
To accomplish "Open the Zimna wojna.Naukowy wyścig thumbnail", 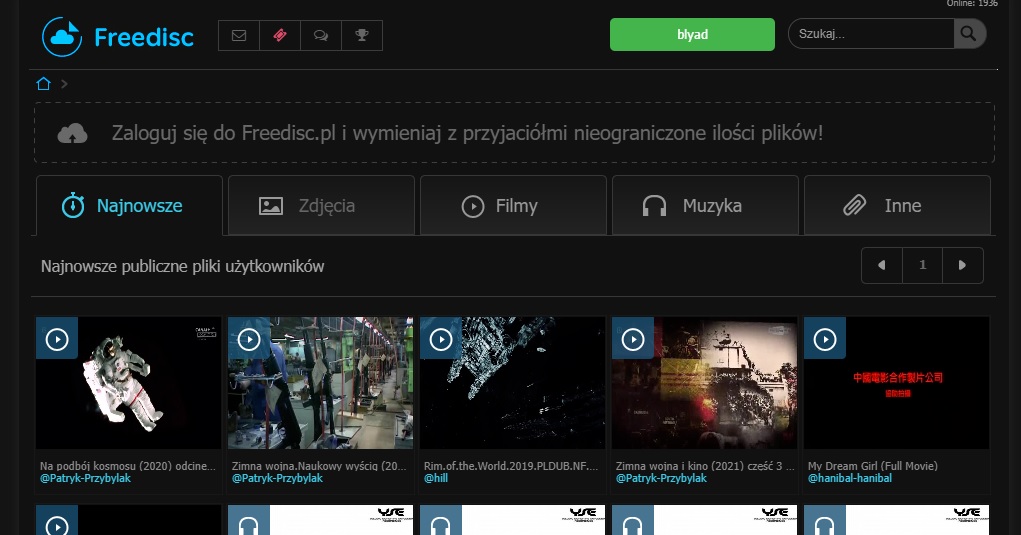I will tap(320, 383).
